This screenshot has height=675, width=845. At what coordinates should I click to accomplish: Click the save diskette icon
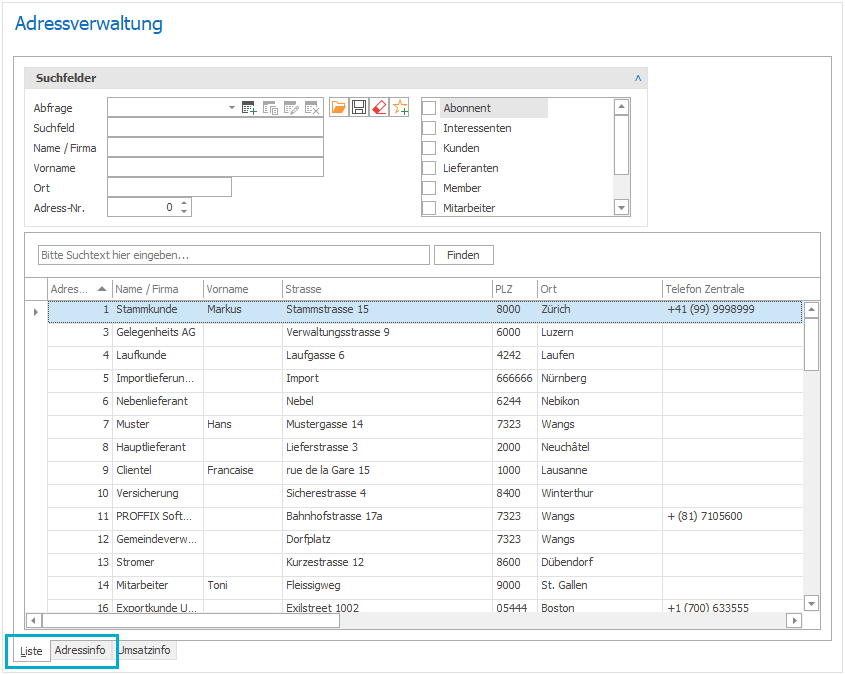tap(359, 107)
